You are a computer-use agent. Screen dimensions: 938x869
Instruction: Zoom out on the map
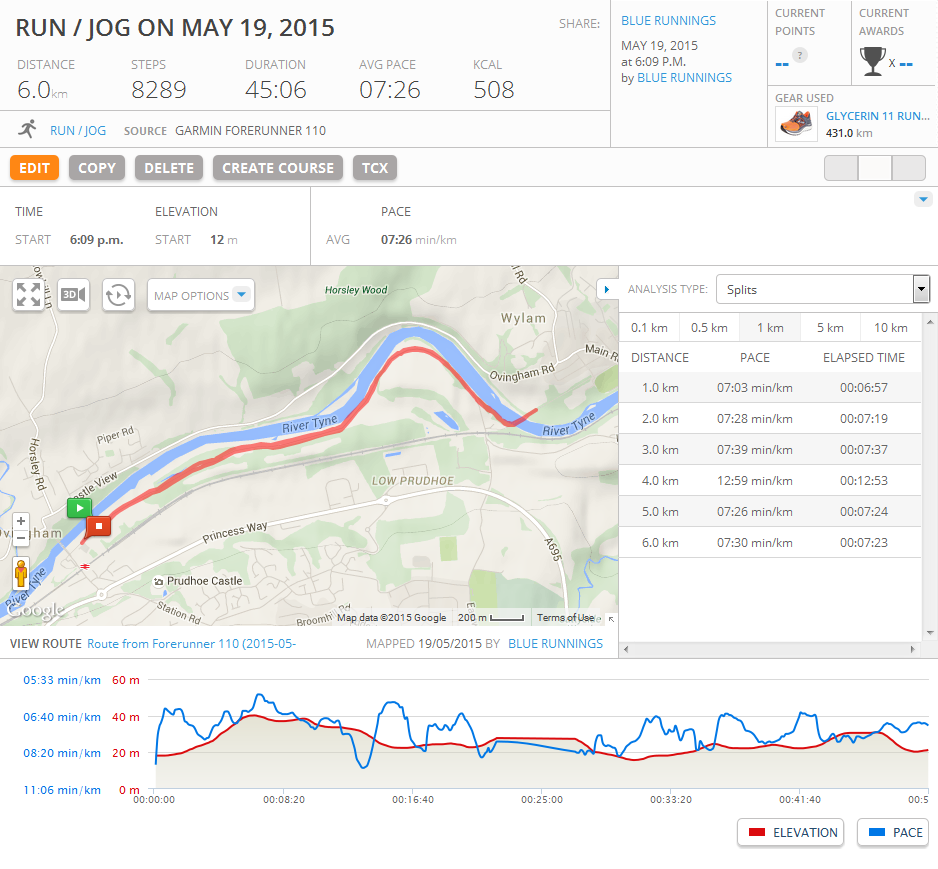coord(21,538)
